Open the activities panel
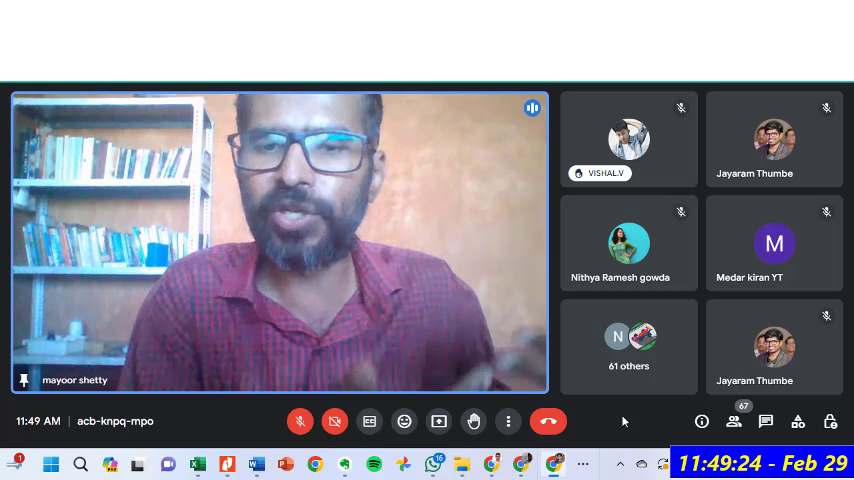This screenshot has height=480, width=854. pos(798,422)
